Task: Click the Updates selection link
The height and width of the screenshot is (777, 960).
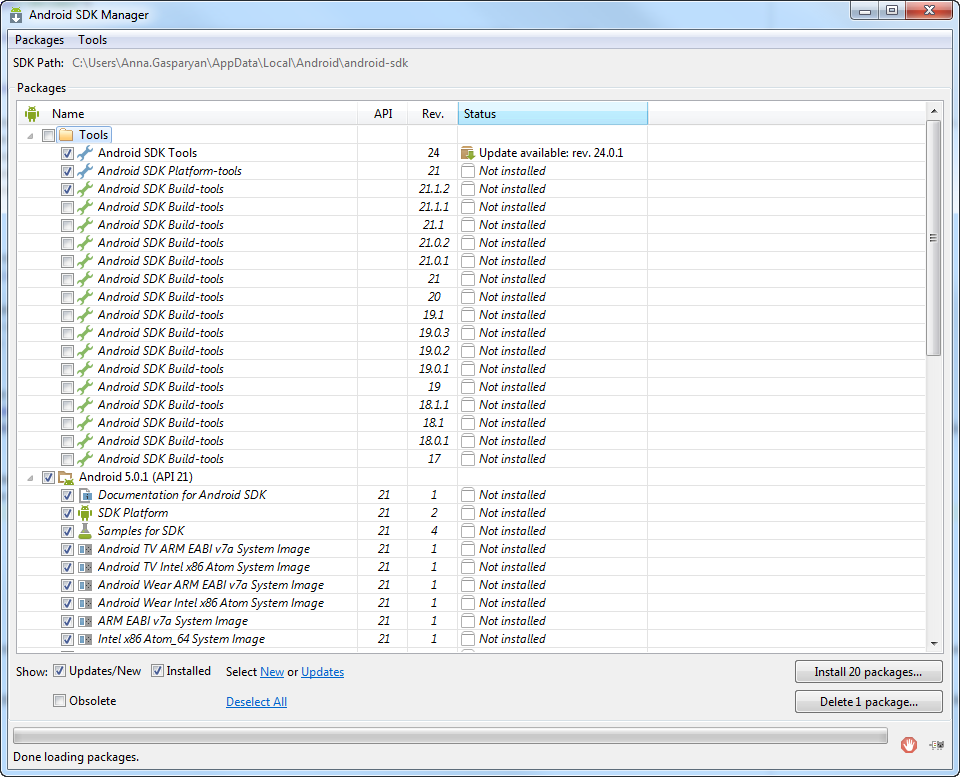Action: coord(323,672)
